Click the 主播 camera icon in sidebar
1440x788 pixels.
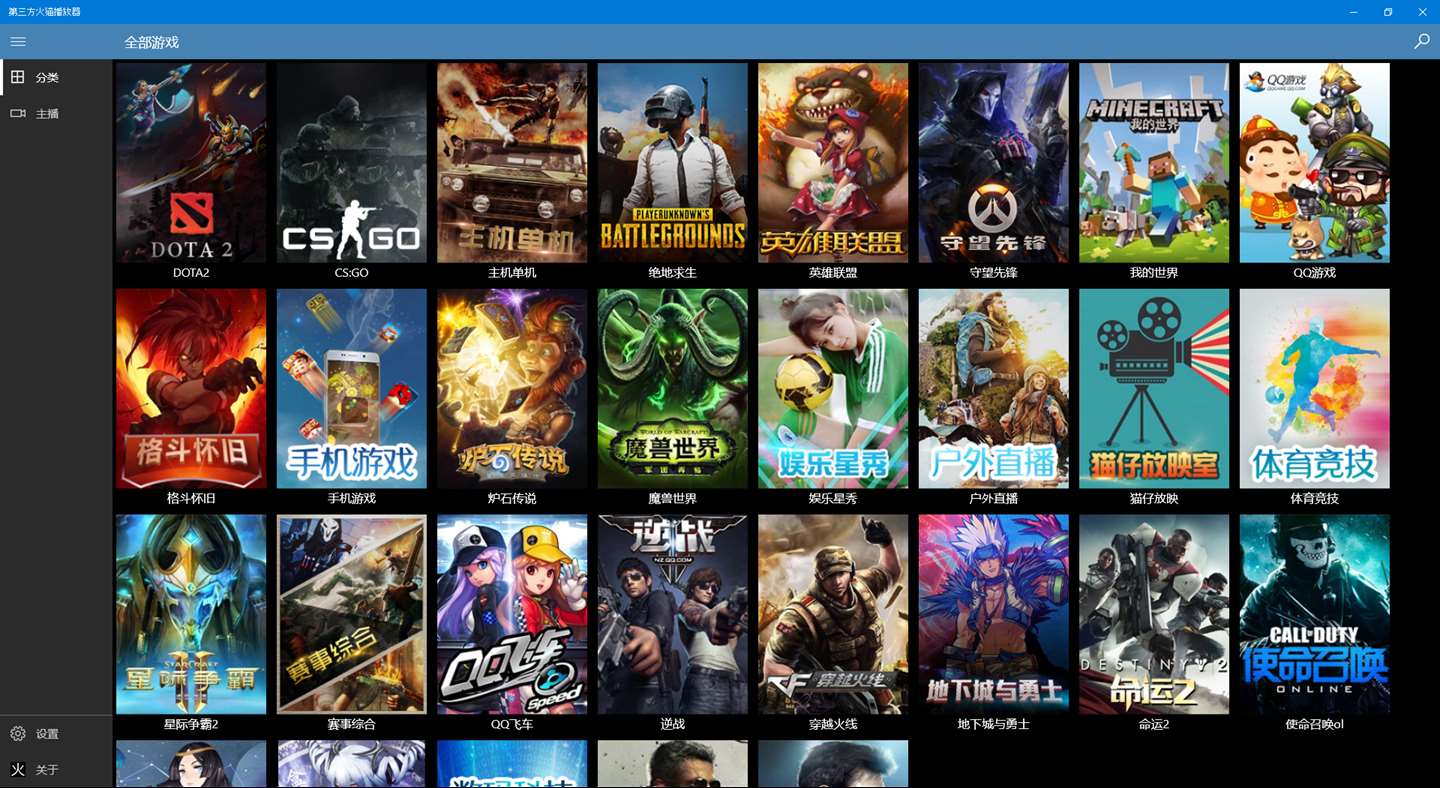[18, 113]
